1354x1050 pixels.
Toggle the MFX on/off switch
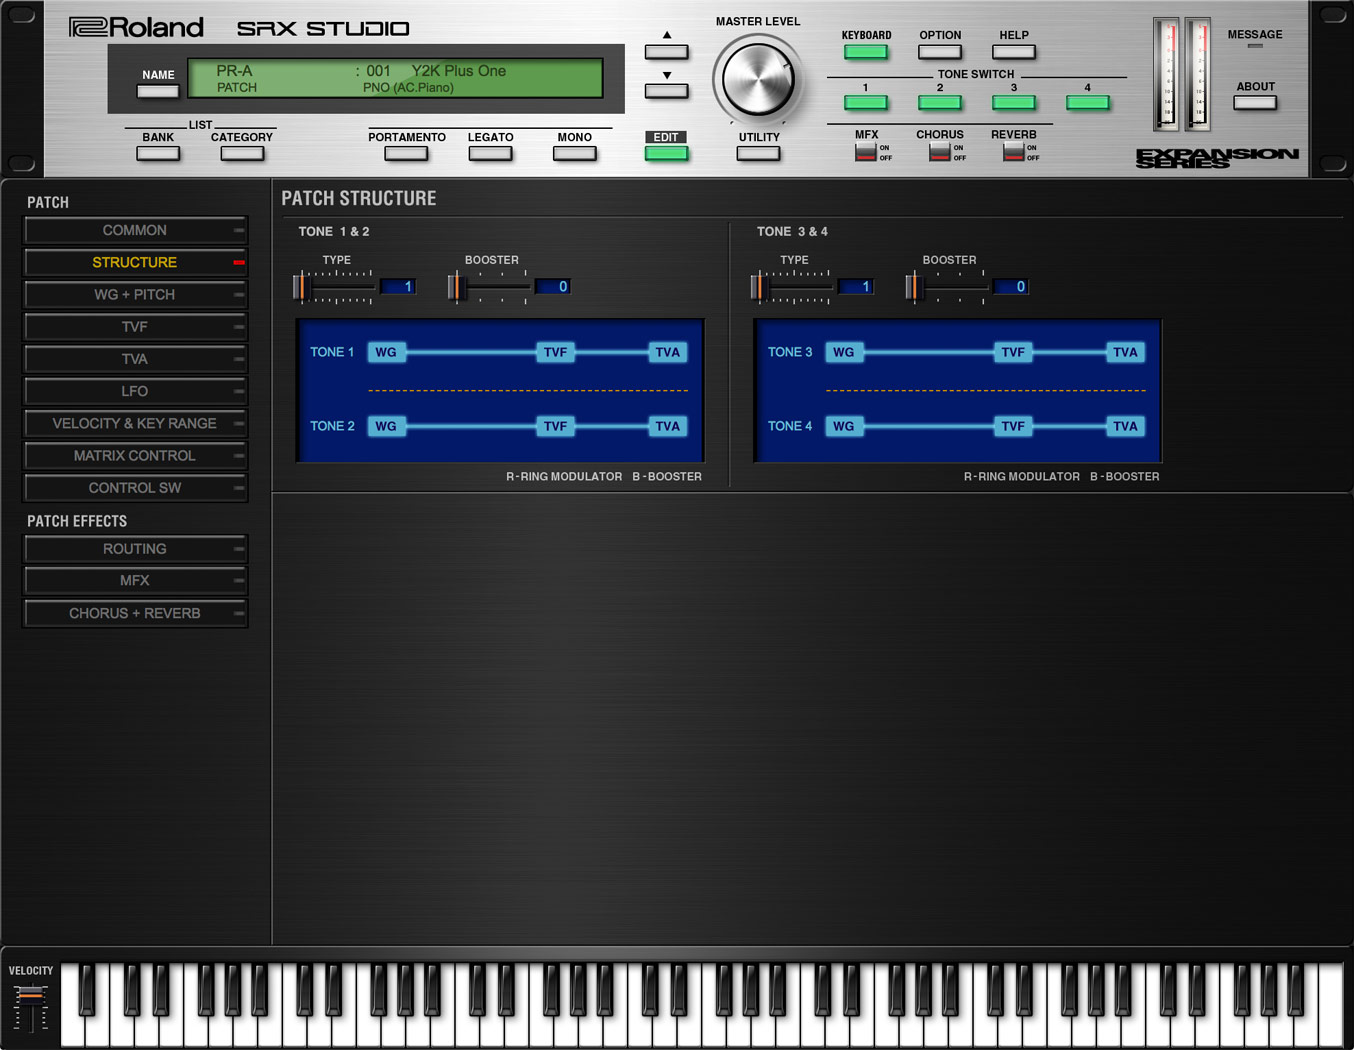coord(865,152)
